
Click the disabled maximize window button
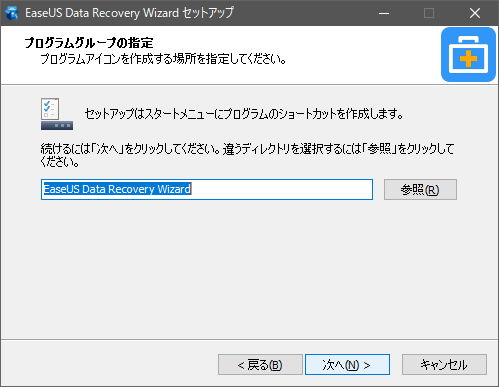pos(429,13)
